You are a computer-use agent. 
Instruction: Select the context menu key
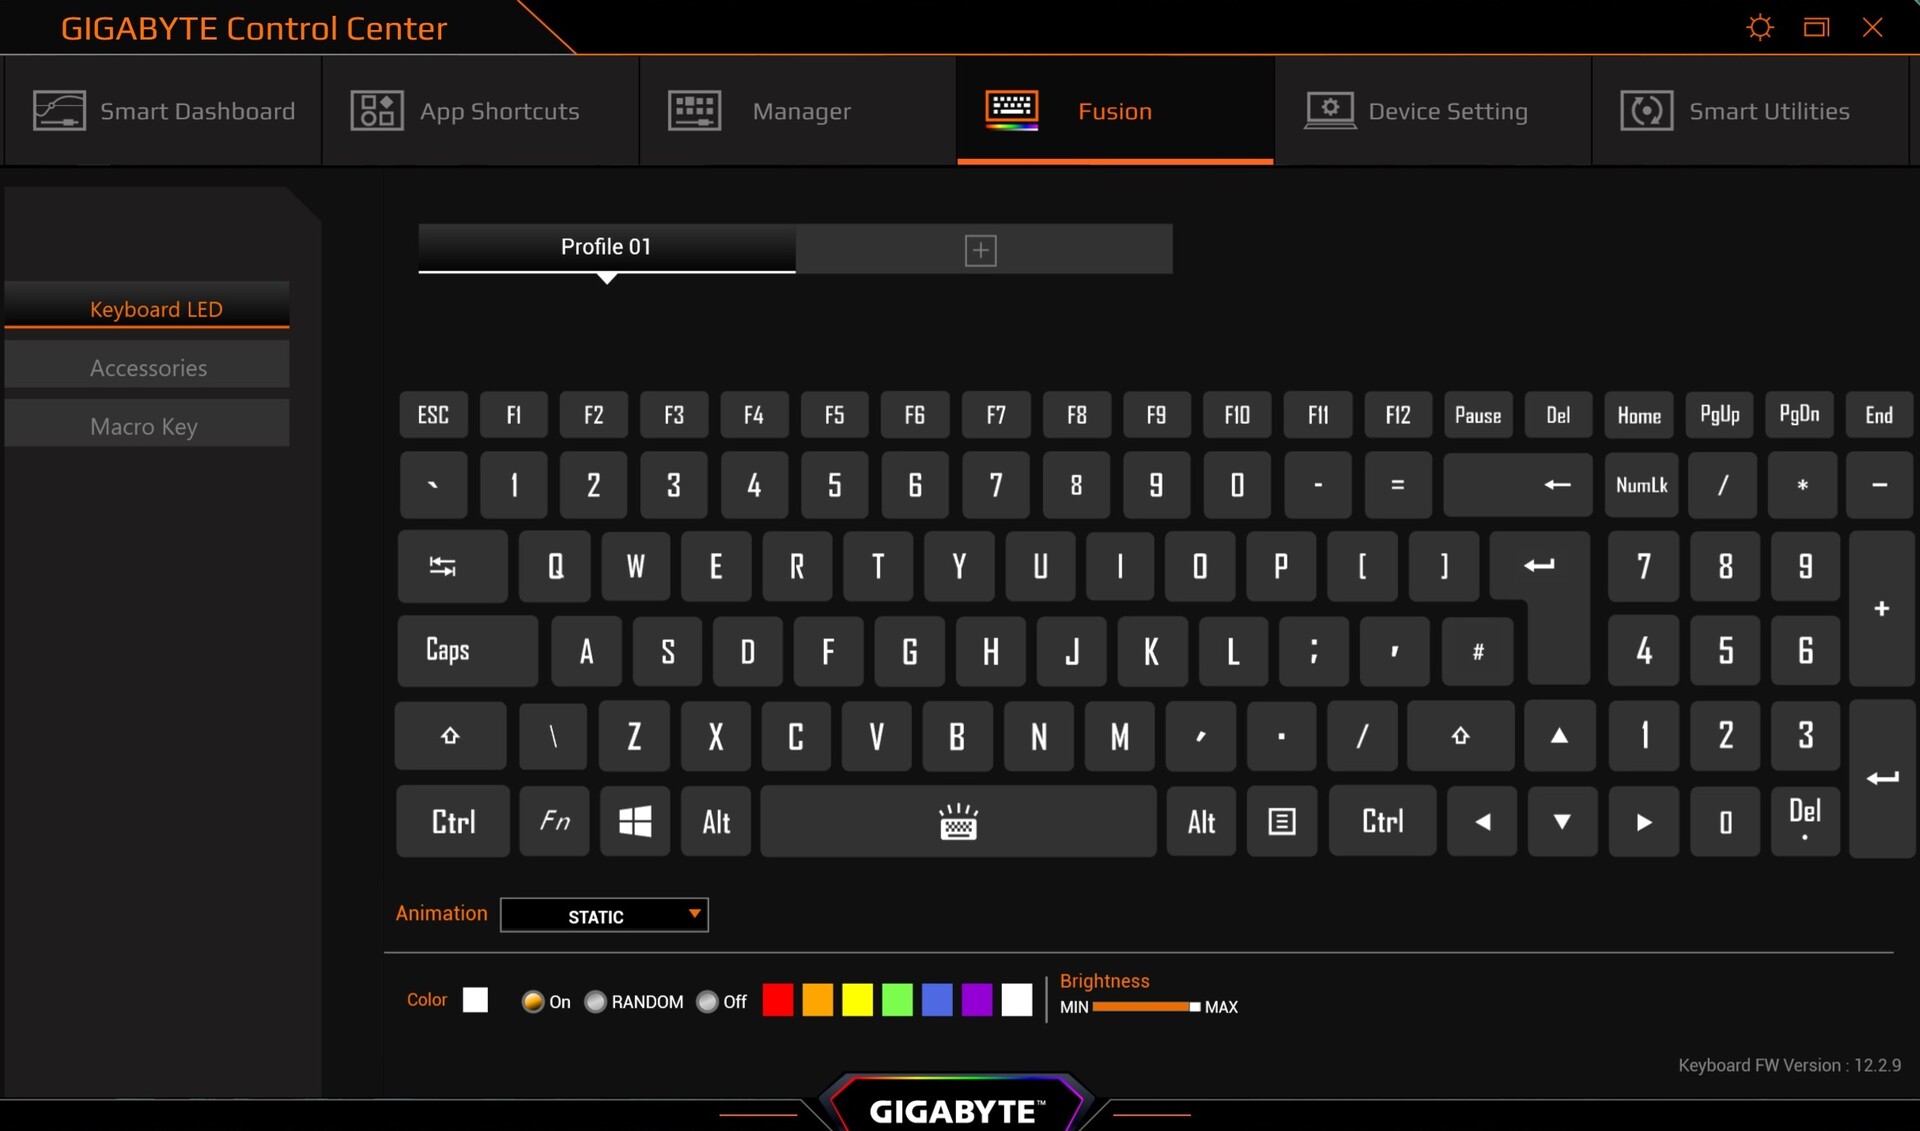(1282, 822)
